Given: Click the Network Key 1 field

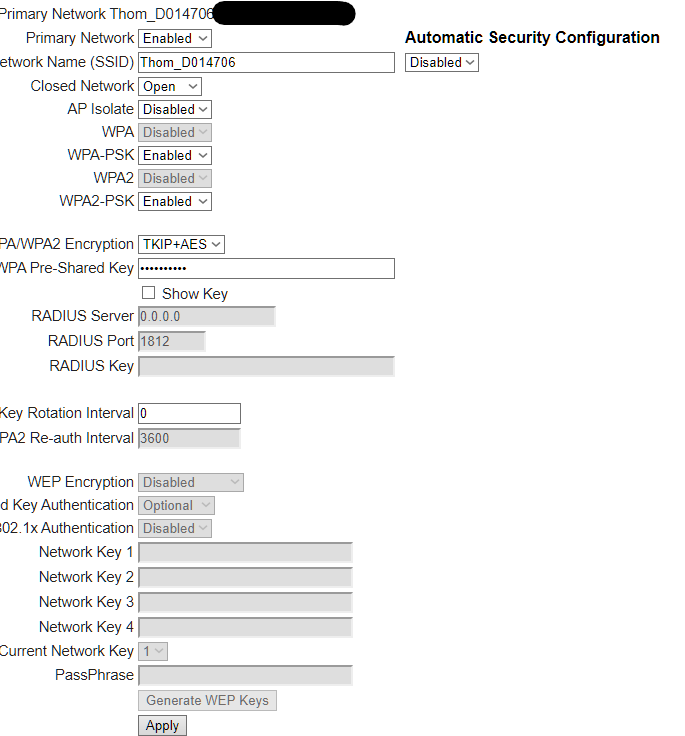Looking at the screenshot, I should tap(245, 552).
